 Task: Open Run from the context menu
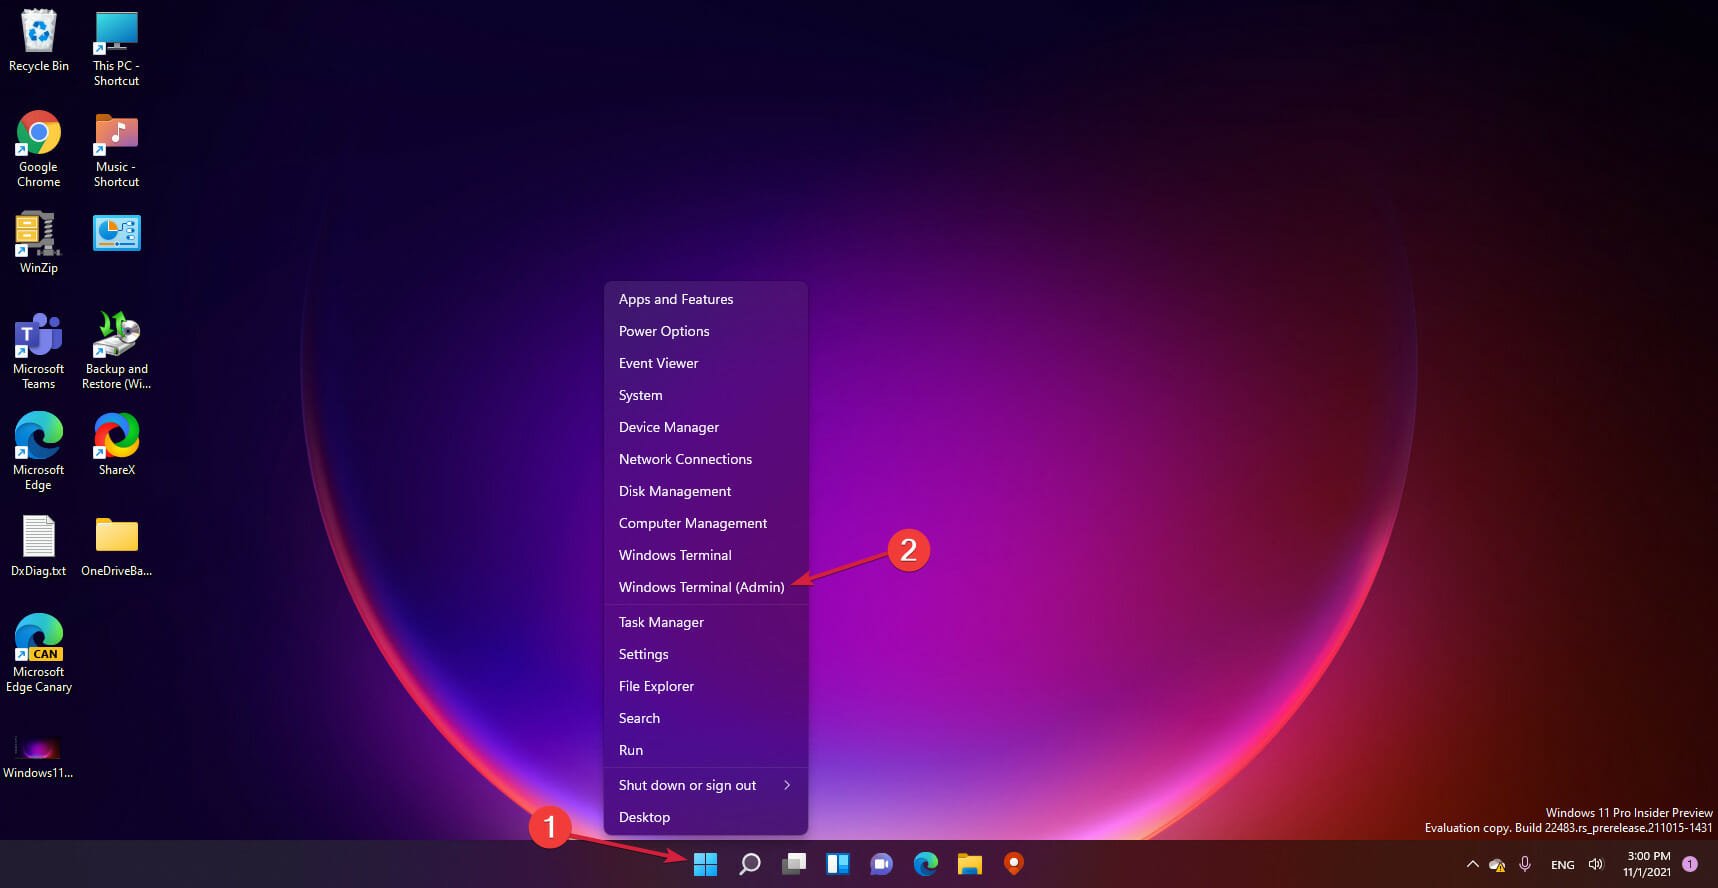(706, 750)
